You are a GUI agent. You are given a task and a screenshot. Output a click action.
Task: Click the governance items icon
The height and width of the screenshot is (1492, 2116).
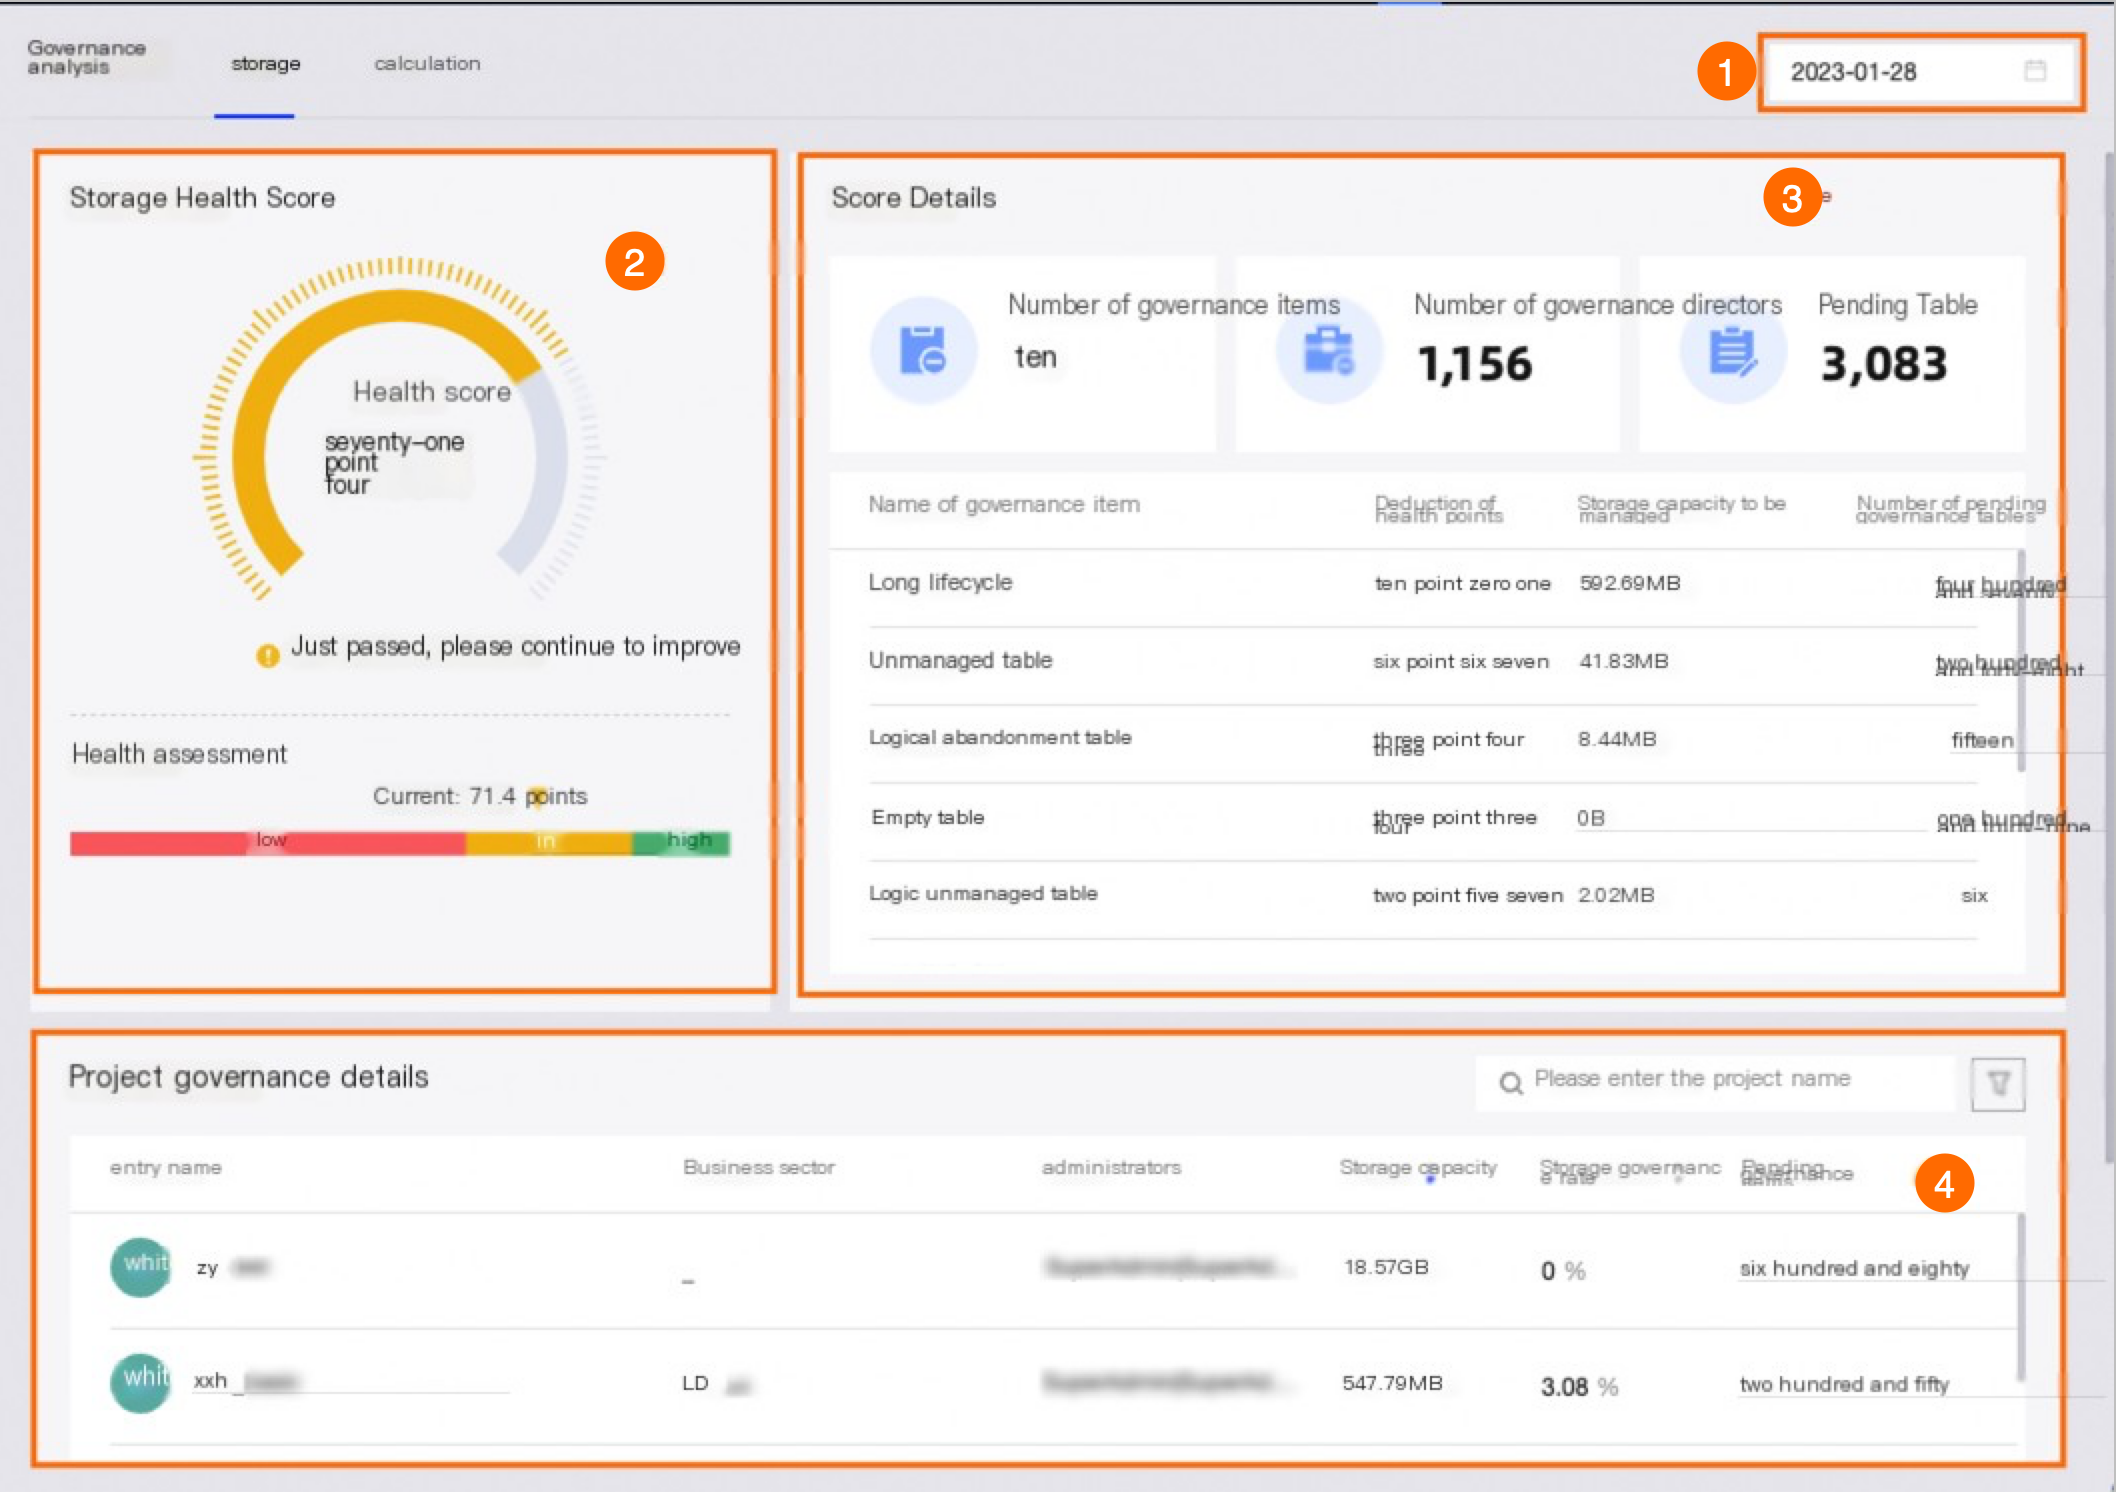[923, 351]
